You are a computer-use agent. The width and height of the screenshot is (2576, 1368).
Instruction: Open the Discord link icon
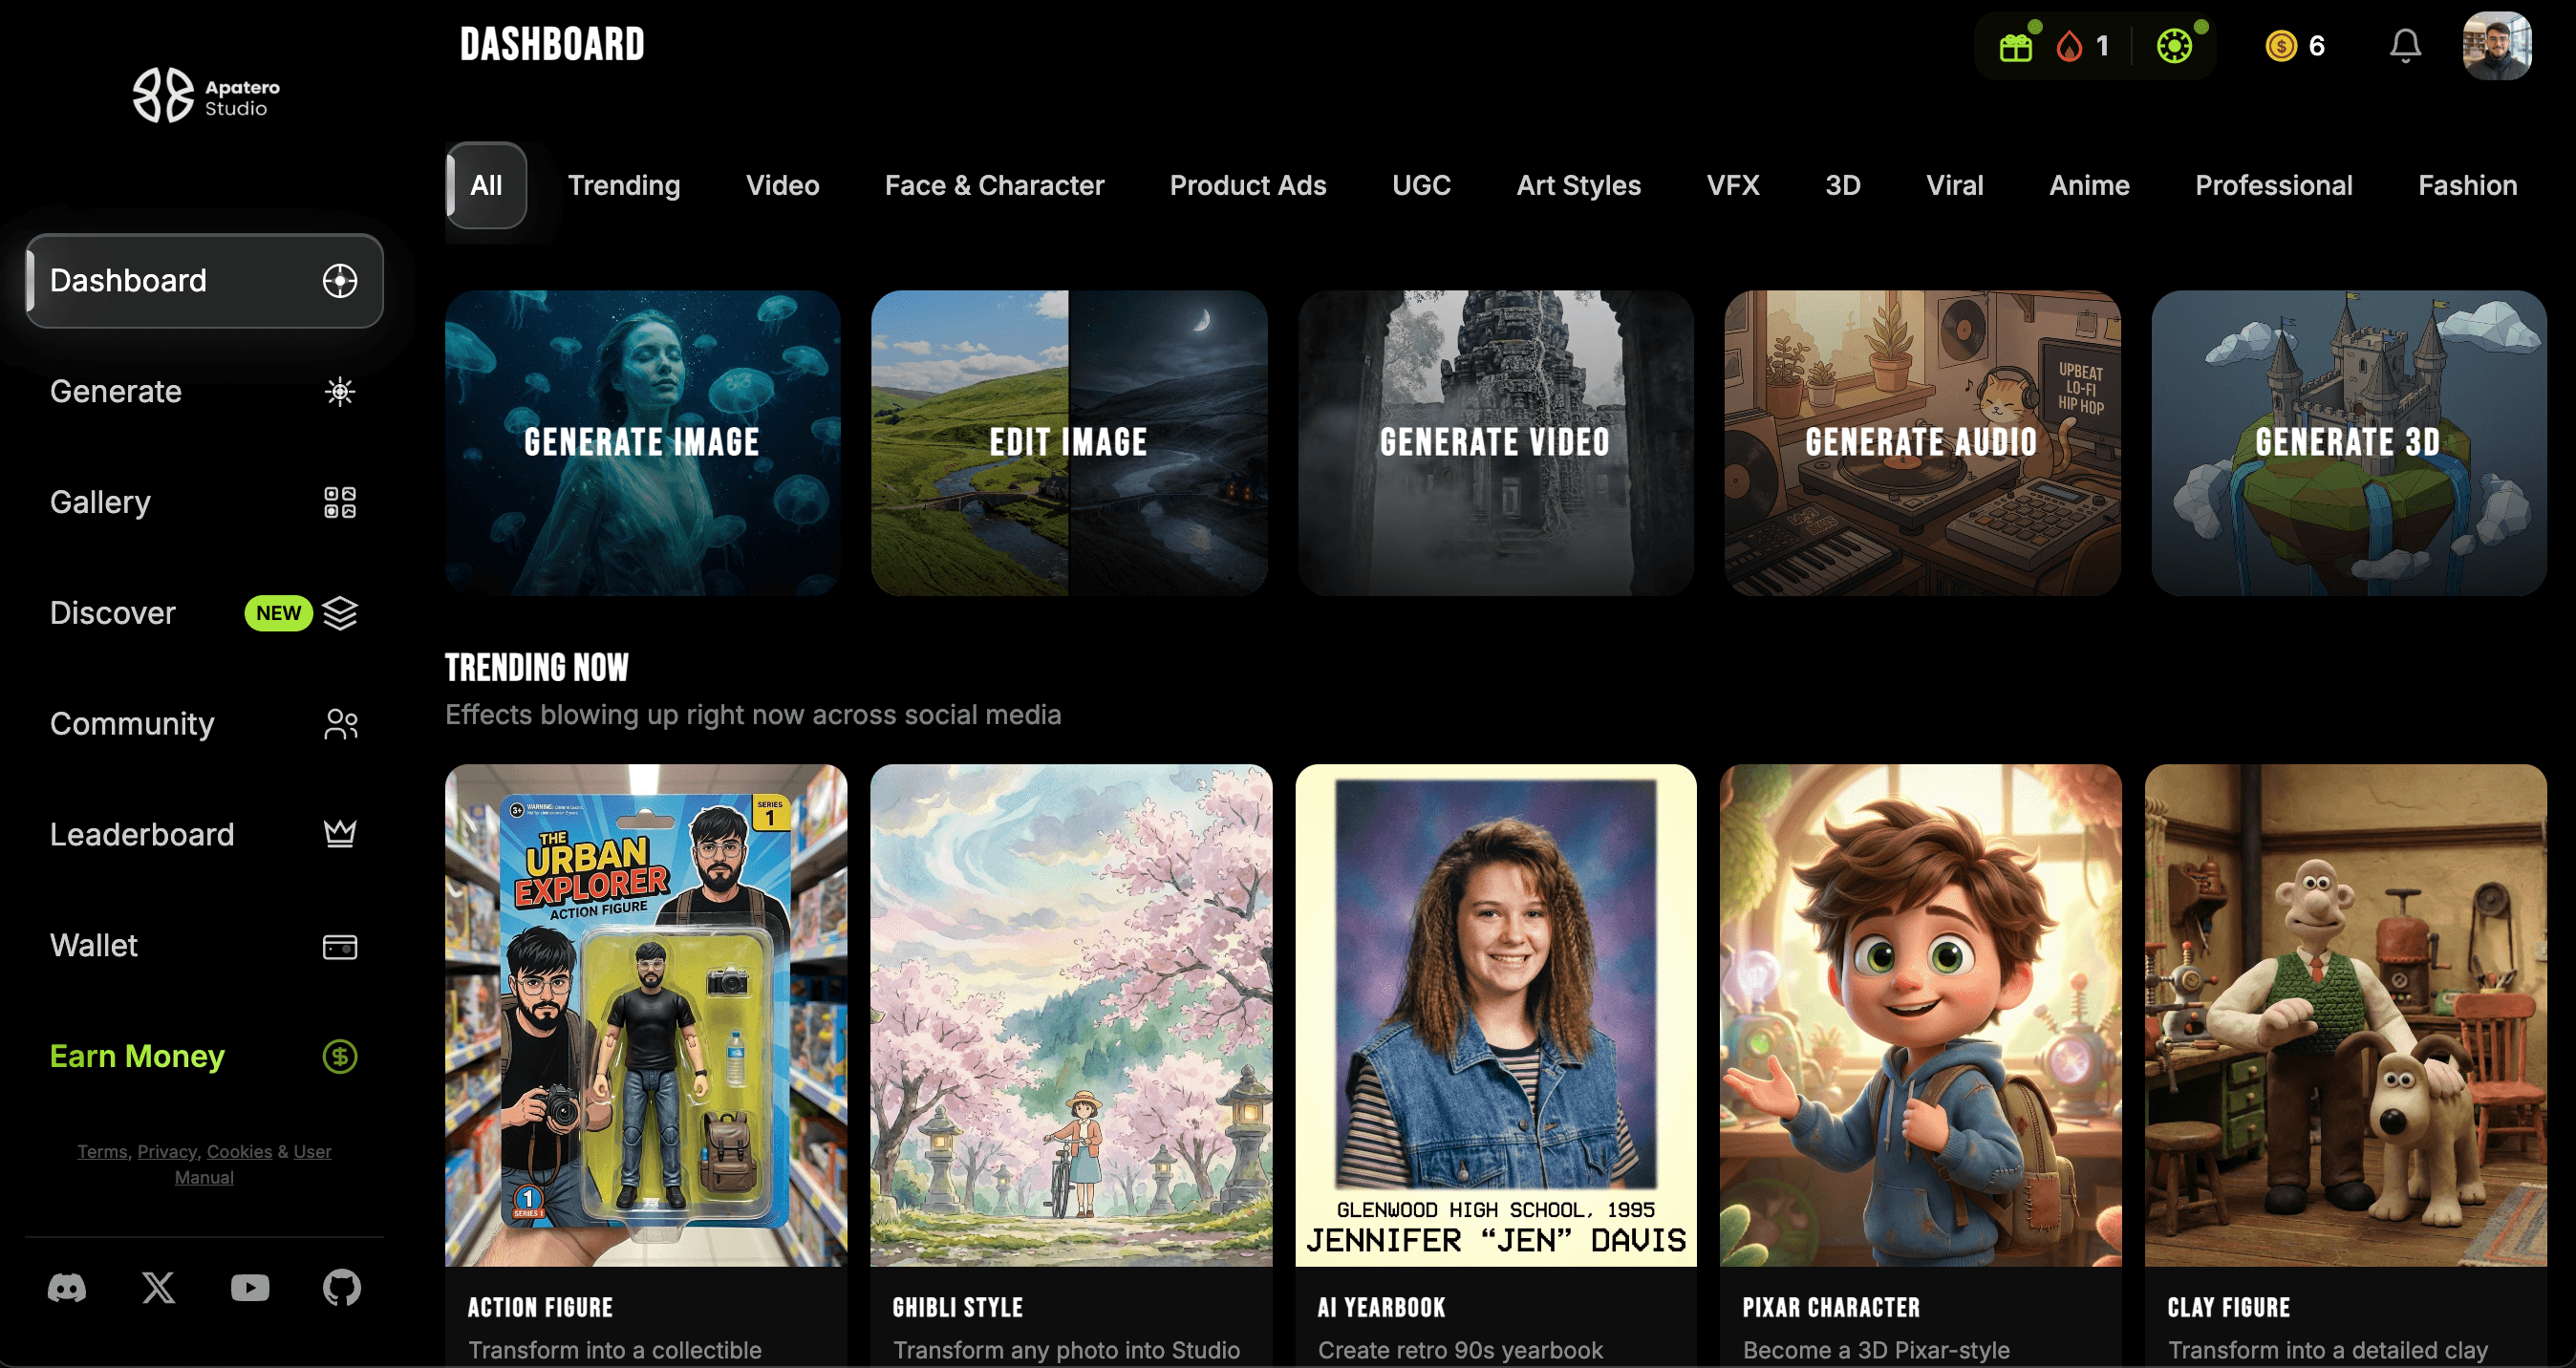click(67, 1288)
